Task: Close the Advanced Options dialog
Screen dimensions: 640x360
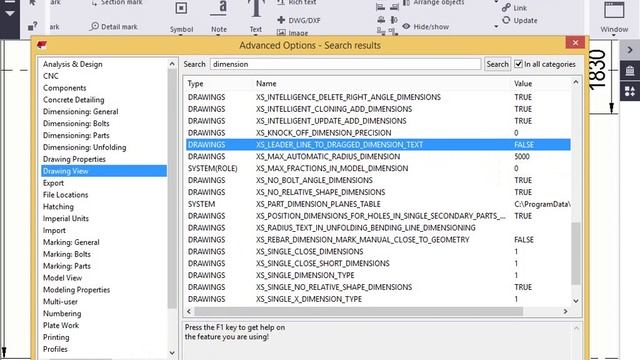Action: click(575, 42)
